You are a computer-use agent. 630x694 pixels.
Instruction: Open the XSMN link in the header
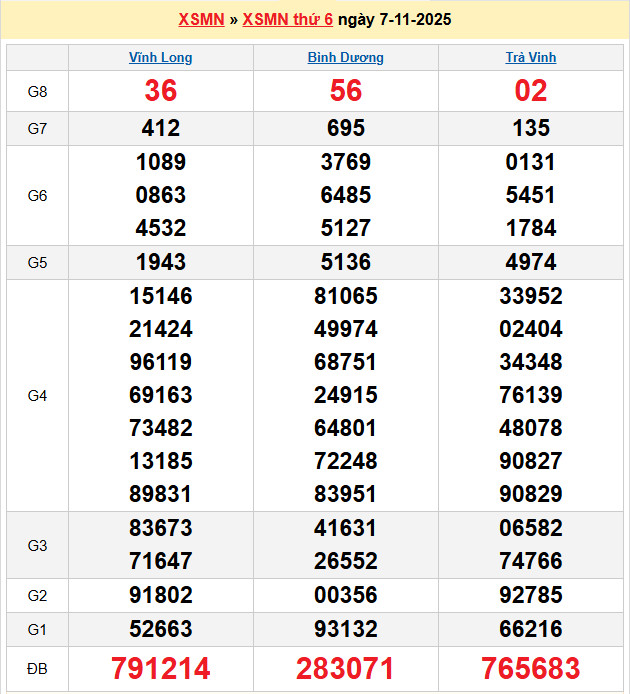(201, 20)
